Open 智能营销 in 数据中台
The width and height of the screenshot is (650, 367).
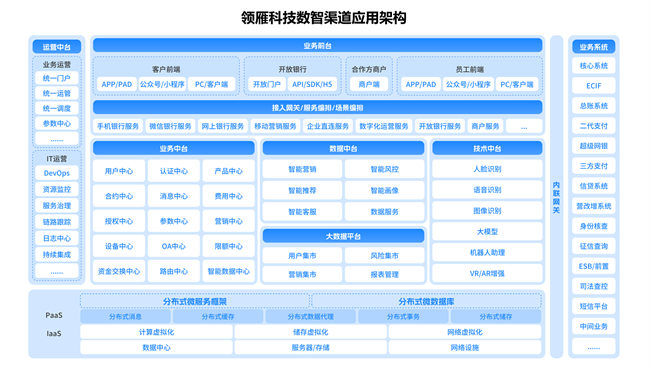302,169
